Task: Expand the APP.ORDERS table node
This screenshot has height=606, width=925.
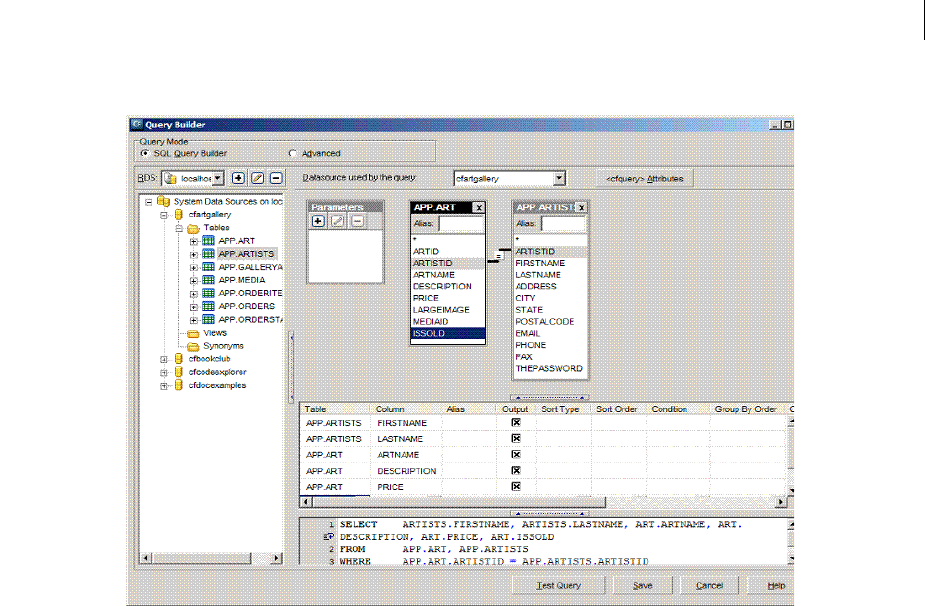Action: [193, 307]
